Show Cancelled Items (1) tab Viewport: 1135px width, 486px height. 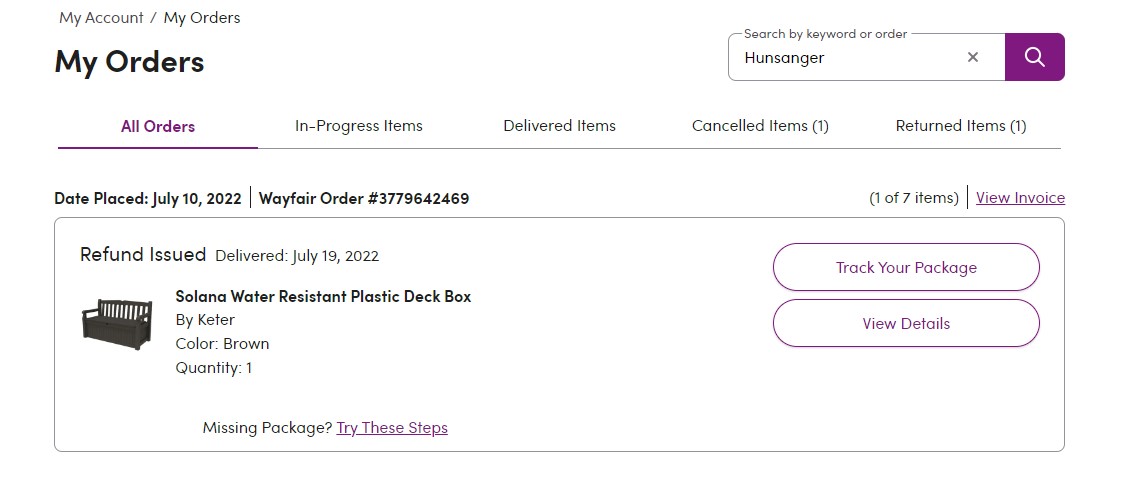[x=760, y=126]
